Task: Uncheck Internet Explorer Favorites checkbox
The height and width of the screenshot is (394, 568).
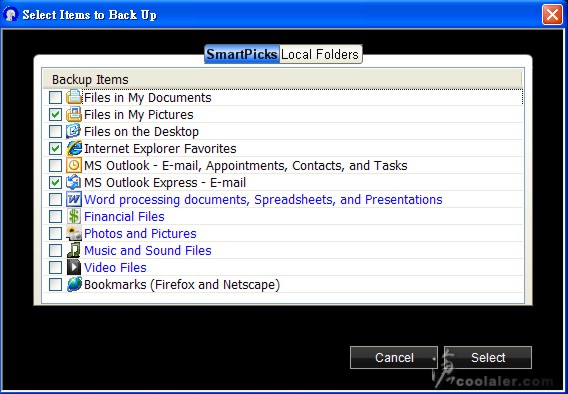Action: [x=55, y=148]
